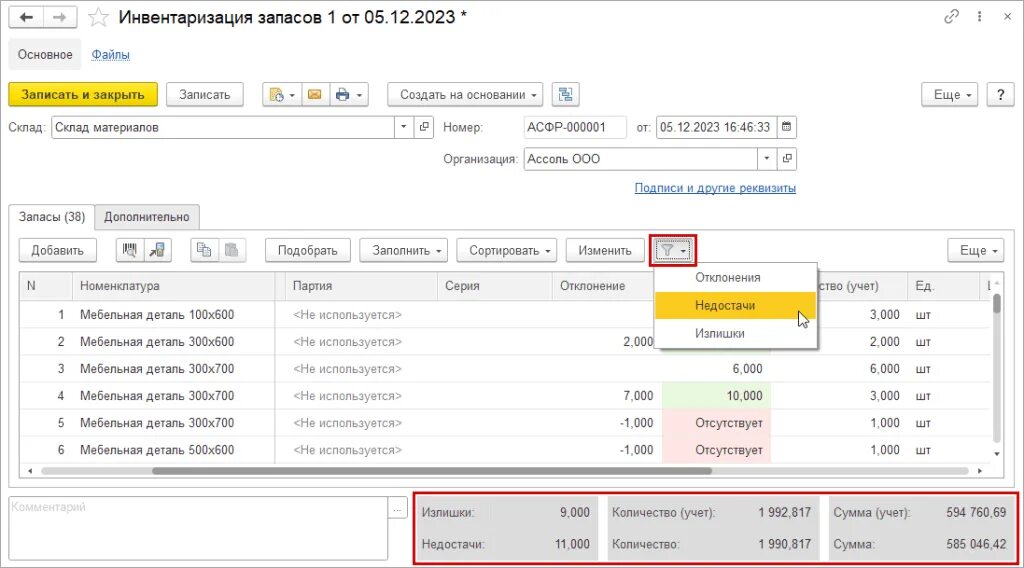Viewport: 1024px width, 568px height.
Task: Click the Партия column header
Action: point(361,286)
